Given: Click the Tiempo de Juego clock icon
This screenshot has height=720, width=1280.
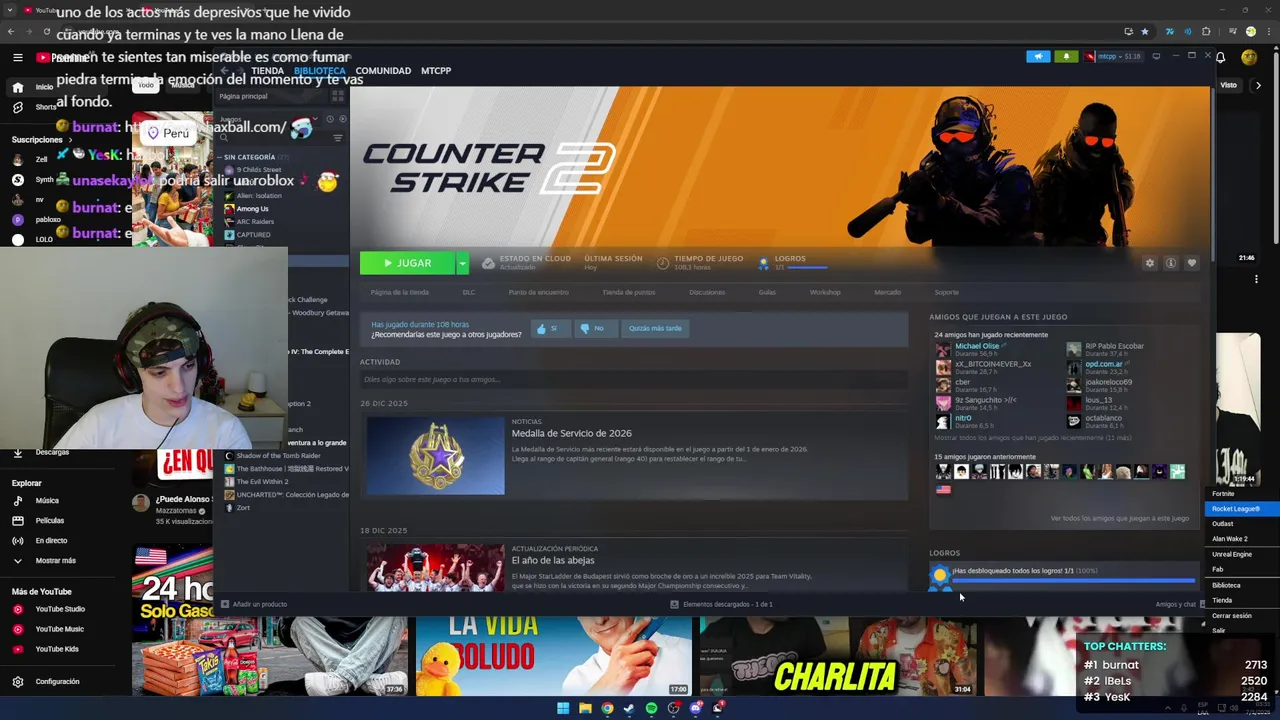Looking at the screenshot, I should coord(662,263).
